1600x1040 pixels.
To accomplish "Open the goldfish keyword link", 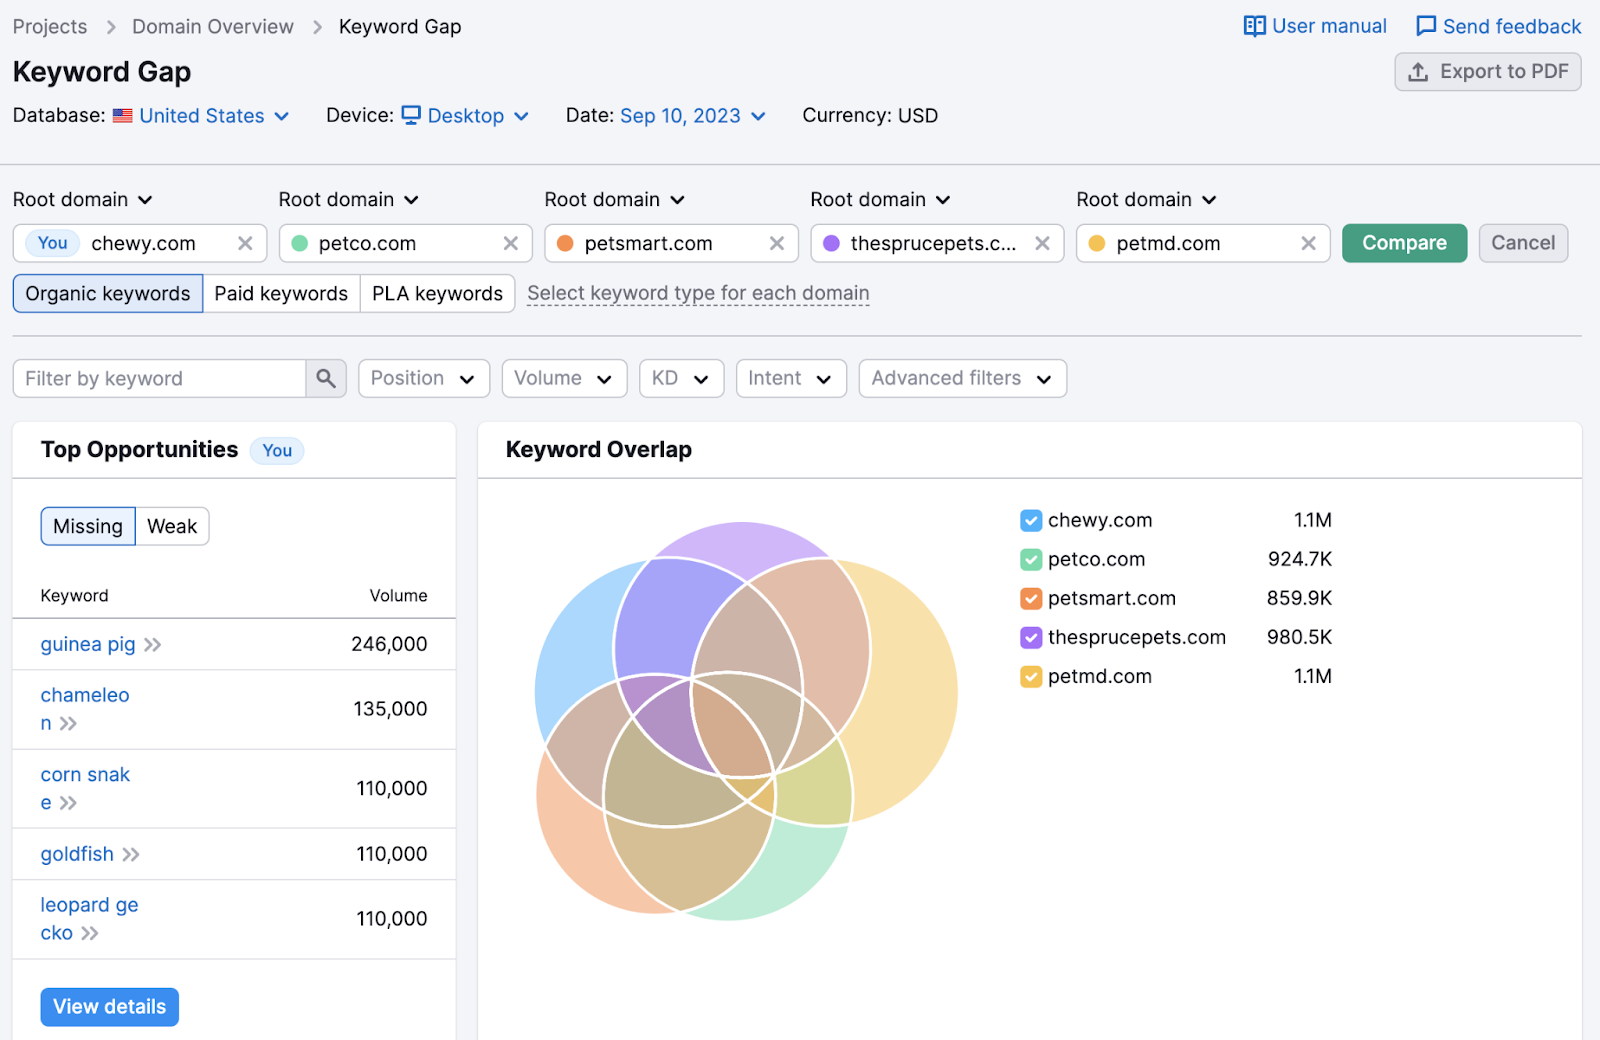I will 77,855.
